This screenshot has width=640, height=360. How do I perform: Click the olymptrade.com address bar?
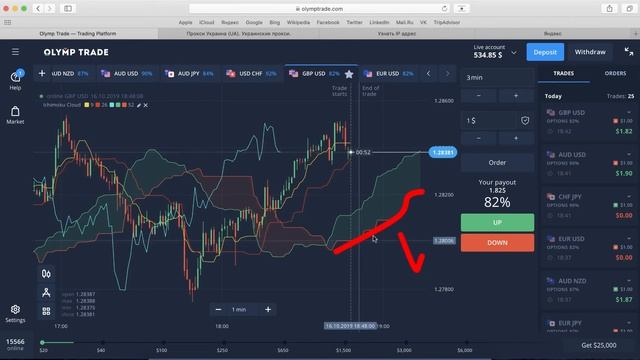(x=320, y=9)
